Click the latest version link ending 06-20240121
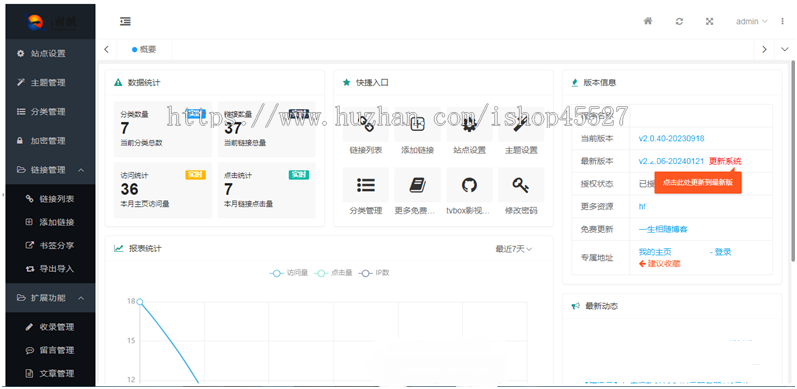Viewport: 797px width, 389px height. click(x=671, y=161)
